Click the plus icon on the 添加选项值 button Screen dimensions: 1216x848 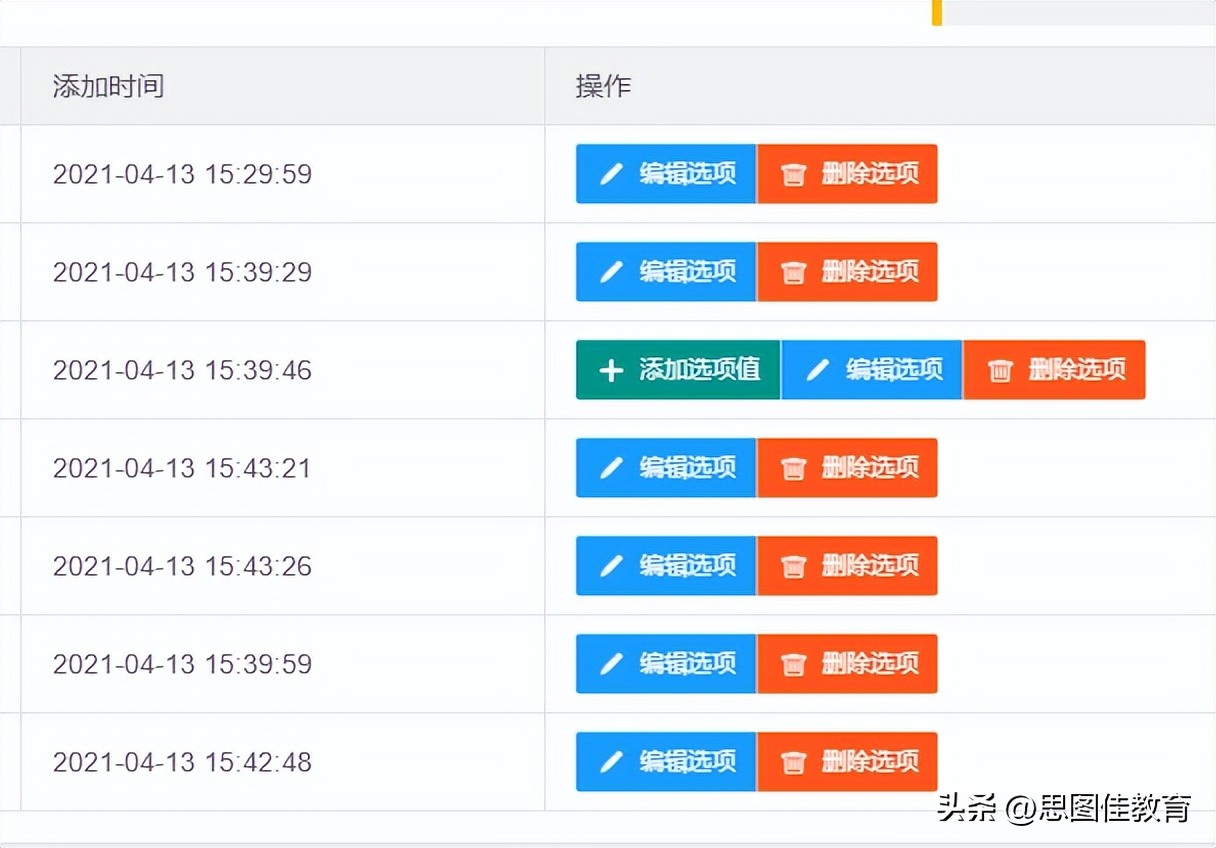point(610,369)
